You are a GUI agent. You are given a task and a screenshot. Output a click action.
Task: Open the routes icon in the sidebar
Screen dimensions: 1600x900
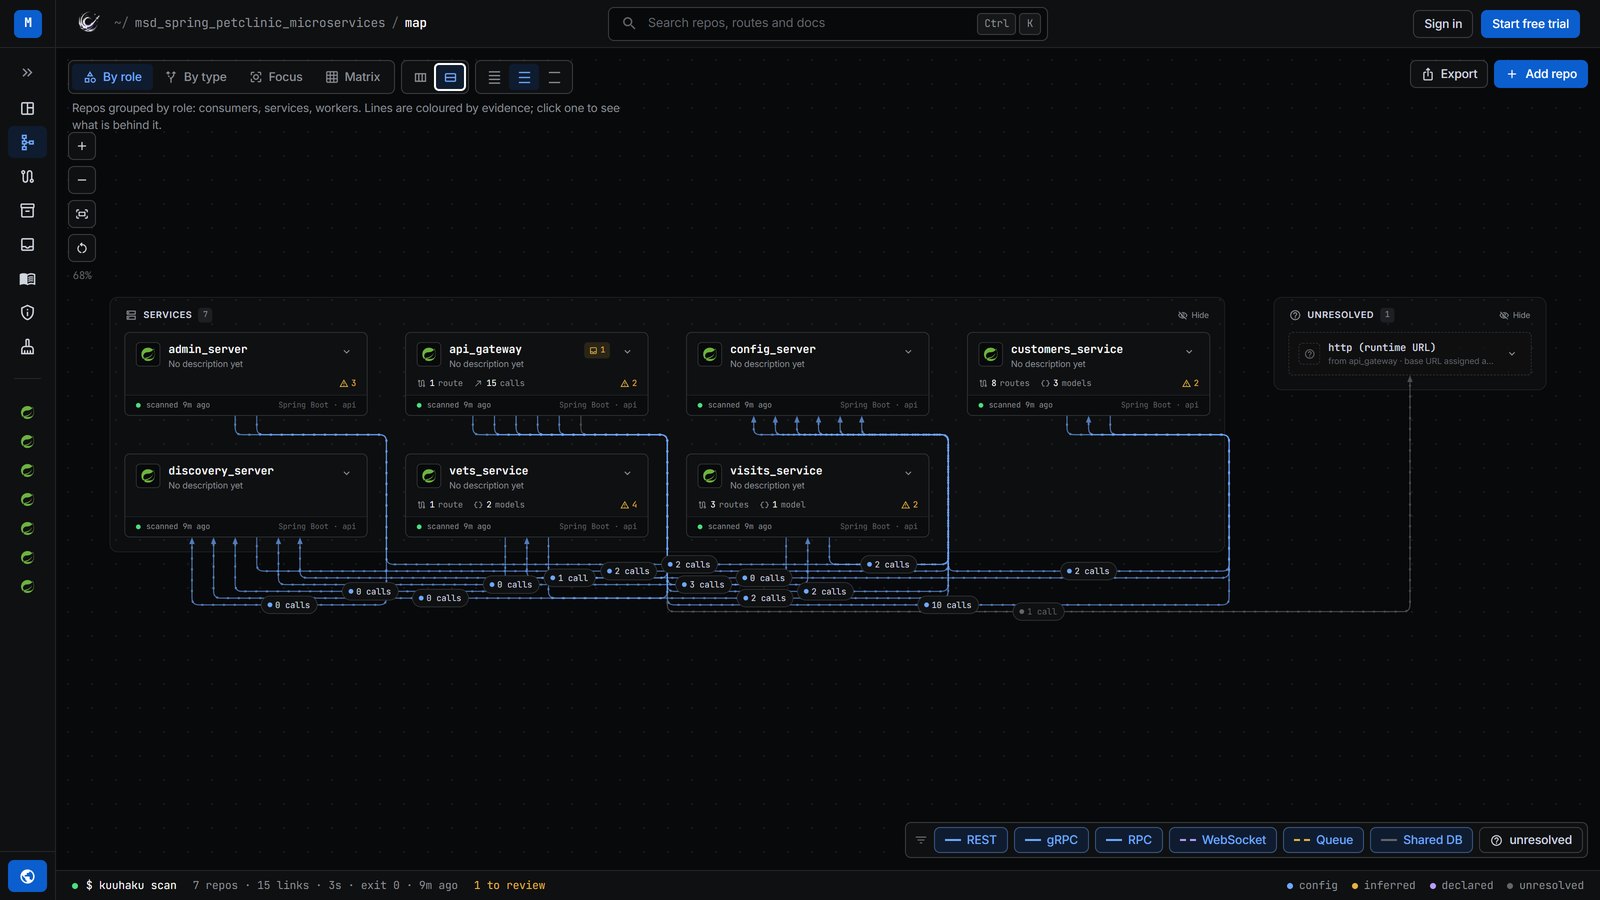pyautogui.click(x=27, y=176)
